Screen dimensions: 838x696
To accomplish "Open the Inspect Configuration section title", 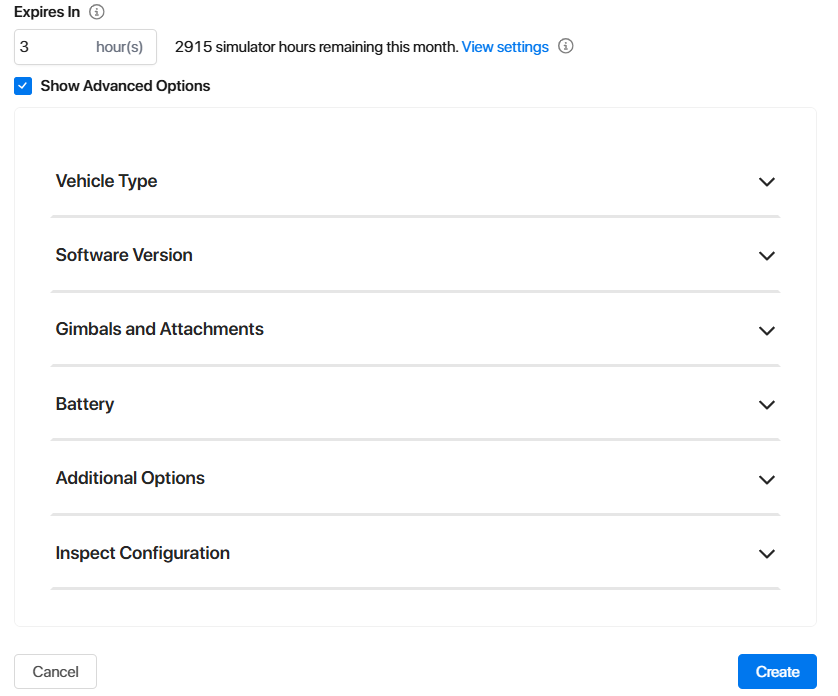I will [143, 553].
